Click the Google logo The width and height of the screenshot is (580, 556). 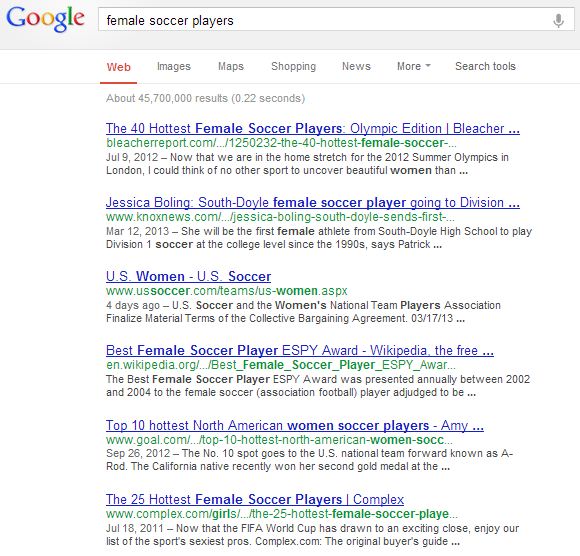[x=45, y=19]
